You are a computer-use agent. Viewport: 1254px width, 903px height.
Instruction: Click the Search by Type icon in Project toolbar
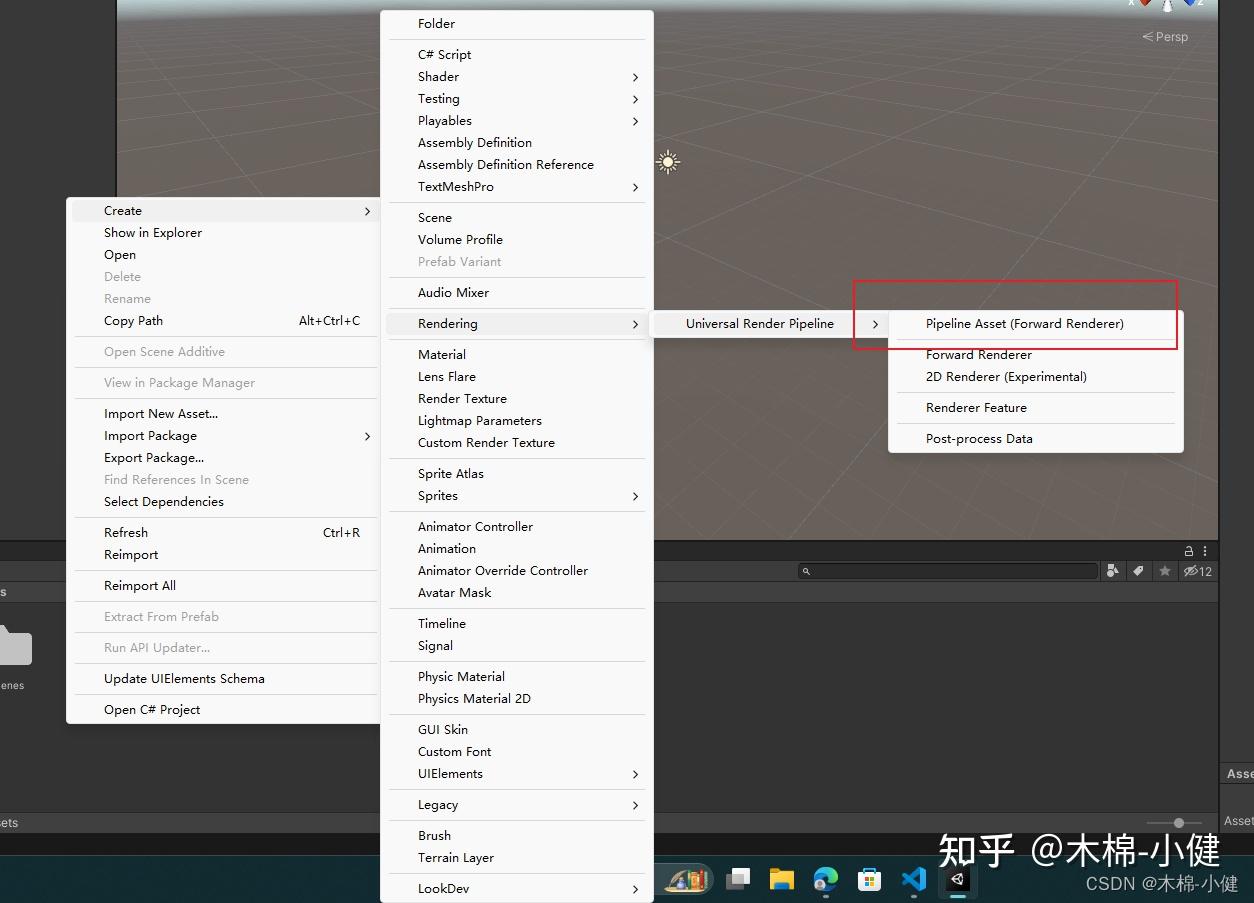click(1113, 571)
